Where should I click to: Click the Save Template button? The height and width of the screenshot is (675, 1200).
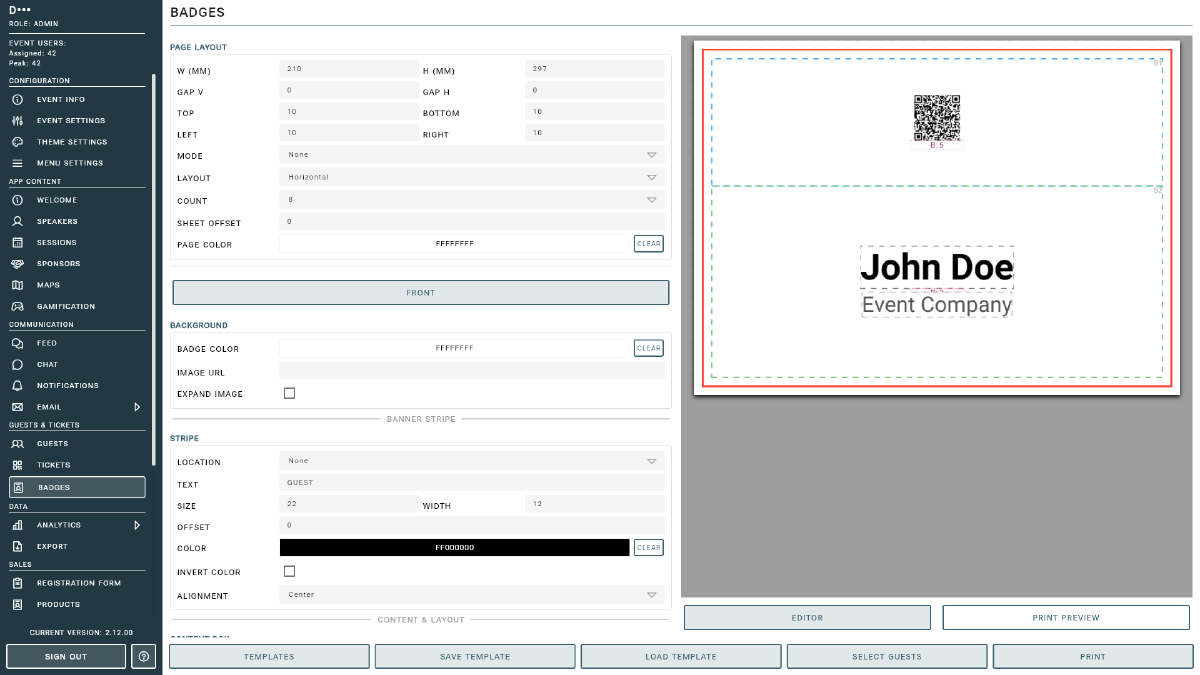[475, 657]
